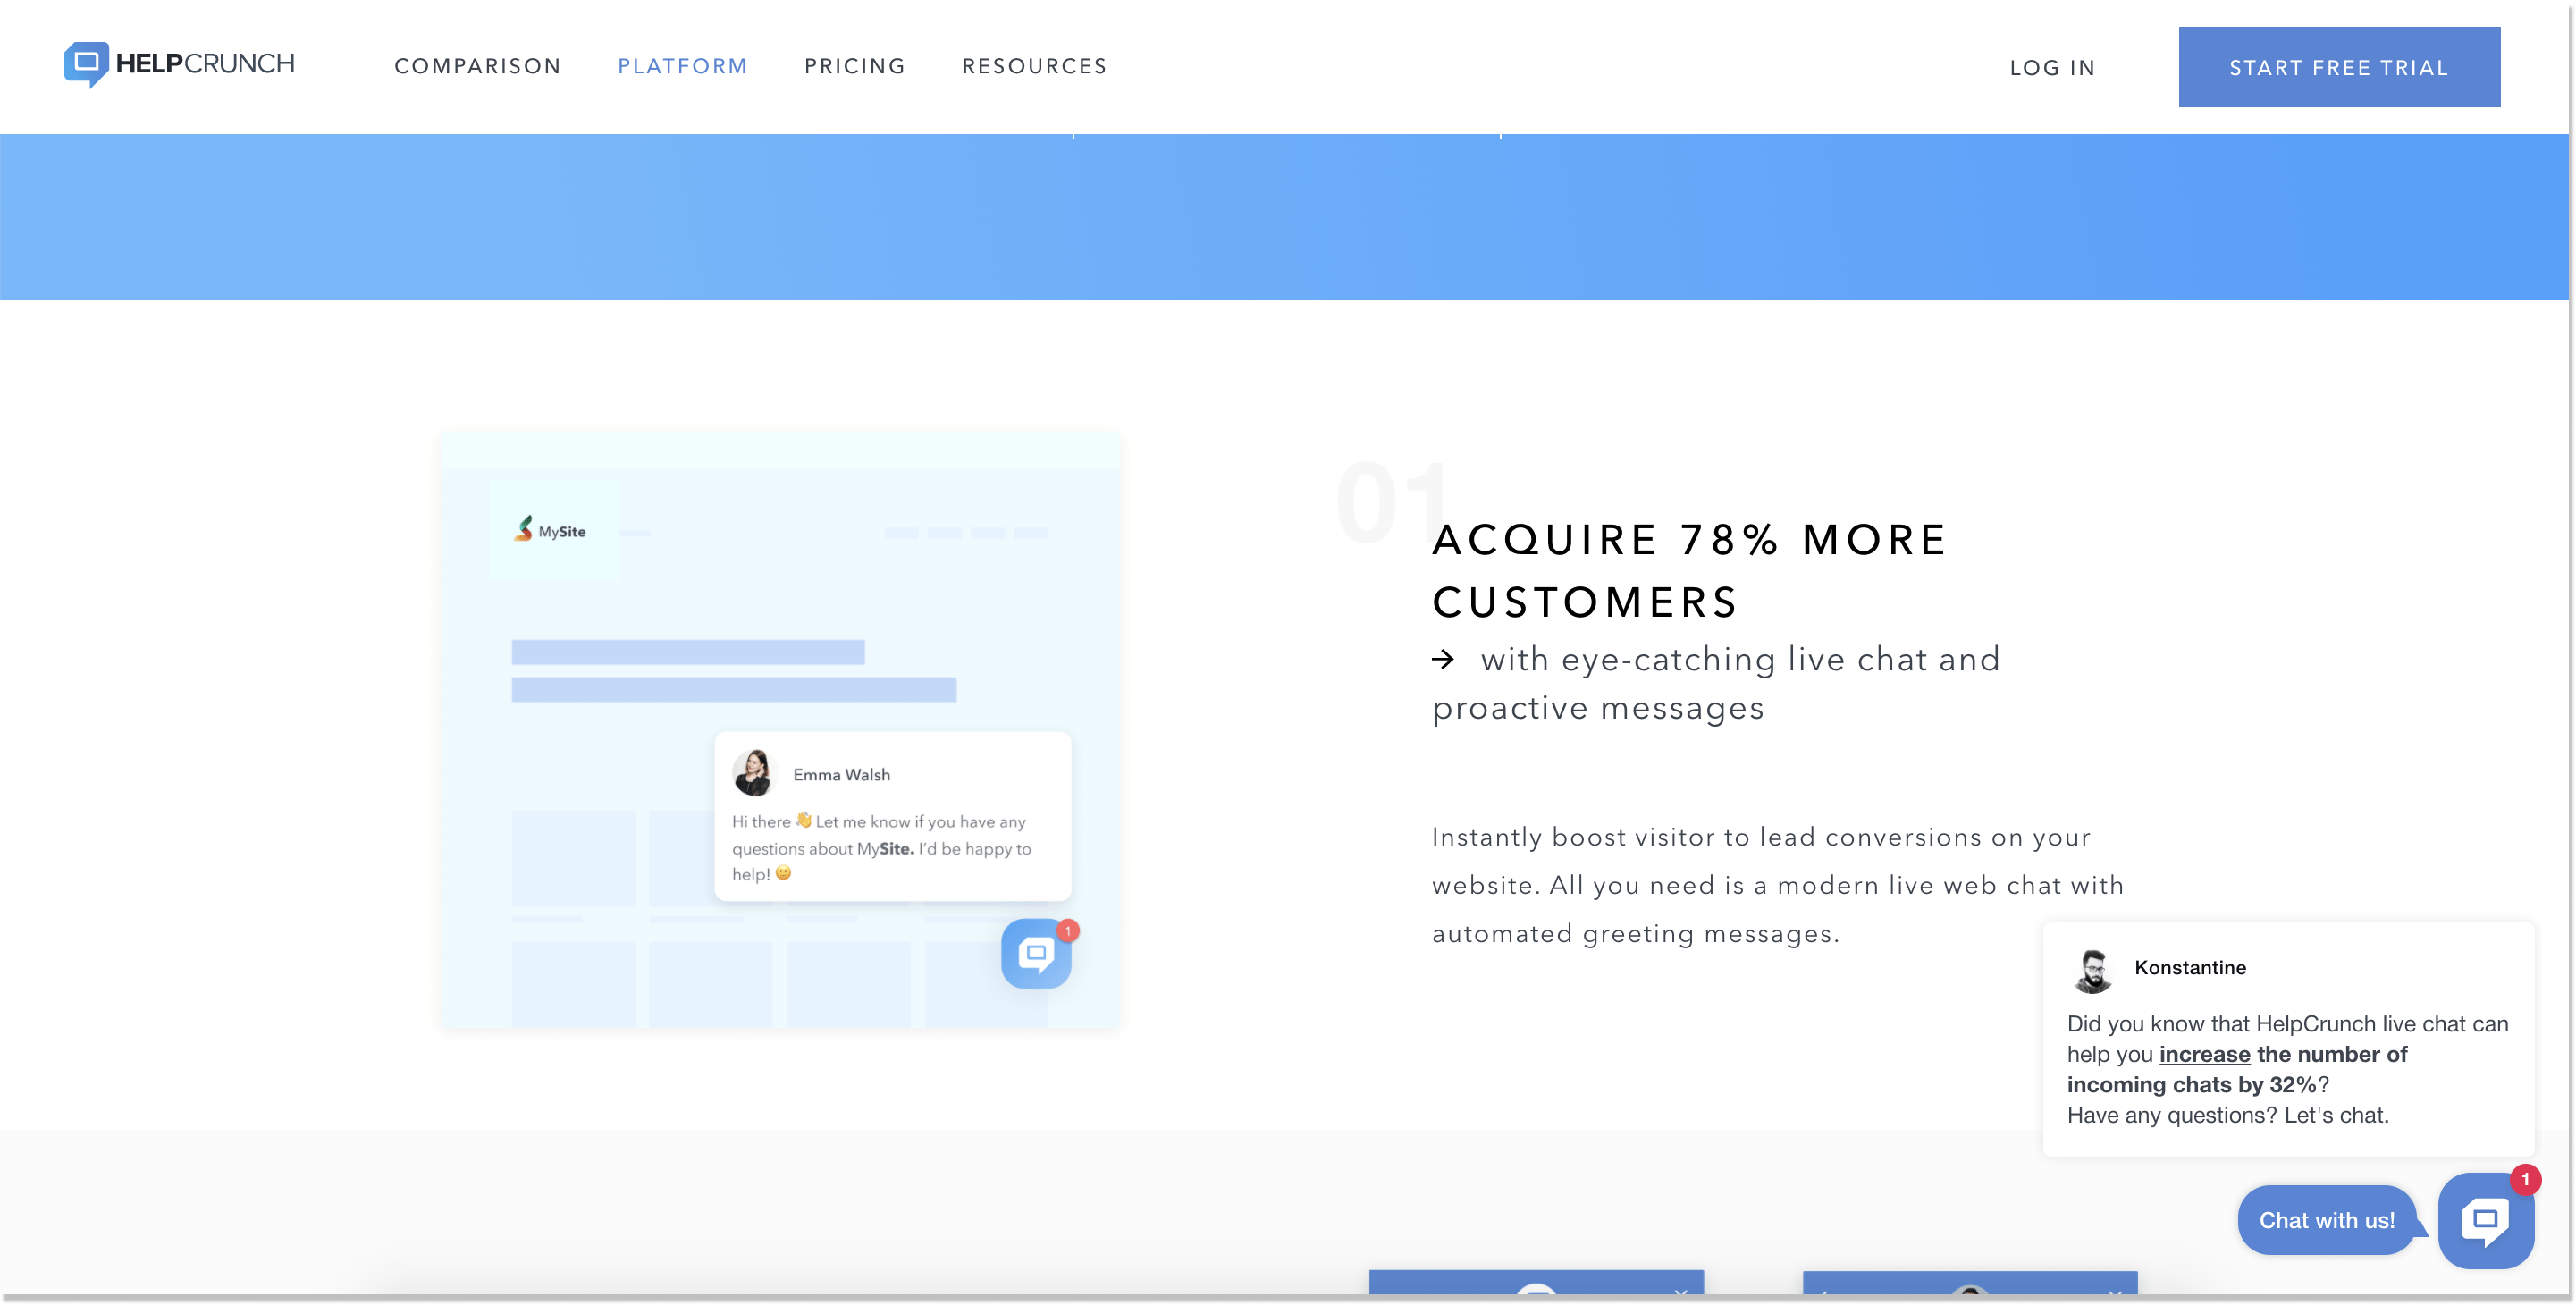Click Konstantine avatar icon
The width and height of the screenshot is (2576, 1305).
click(2093, 967)
